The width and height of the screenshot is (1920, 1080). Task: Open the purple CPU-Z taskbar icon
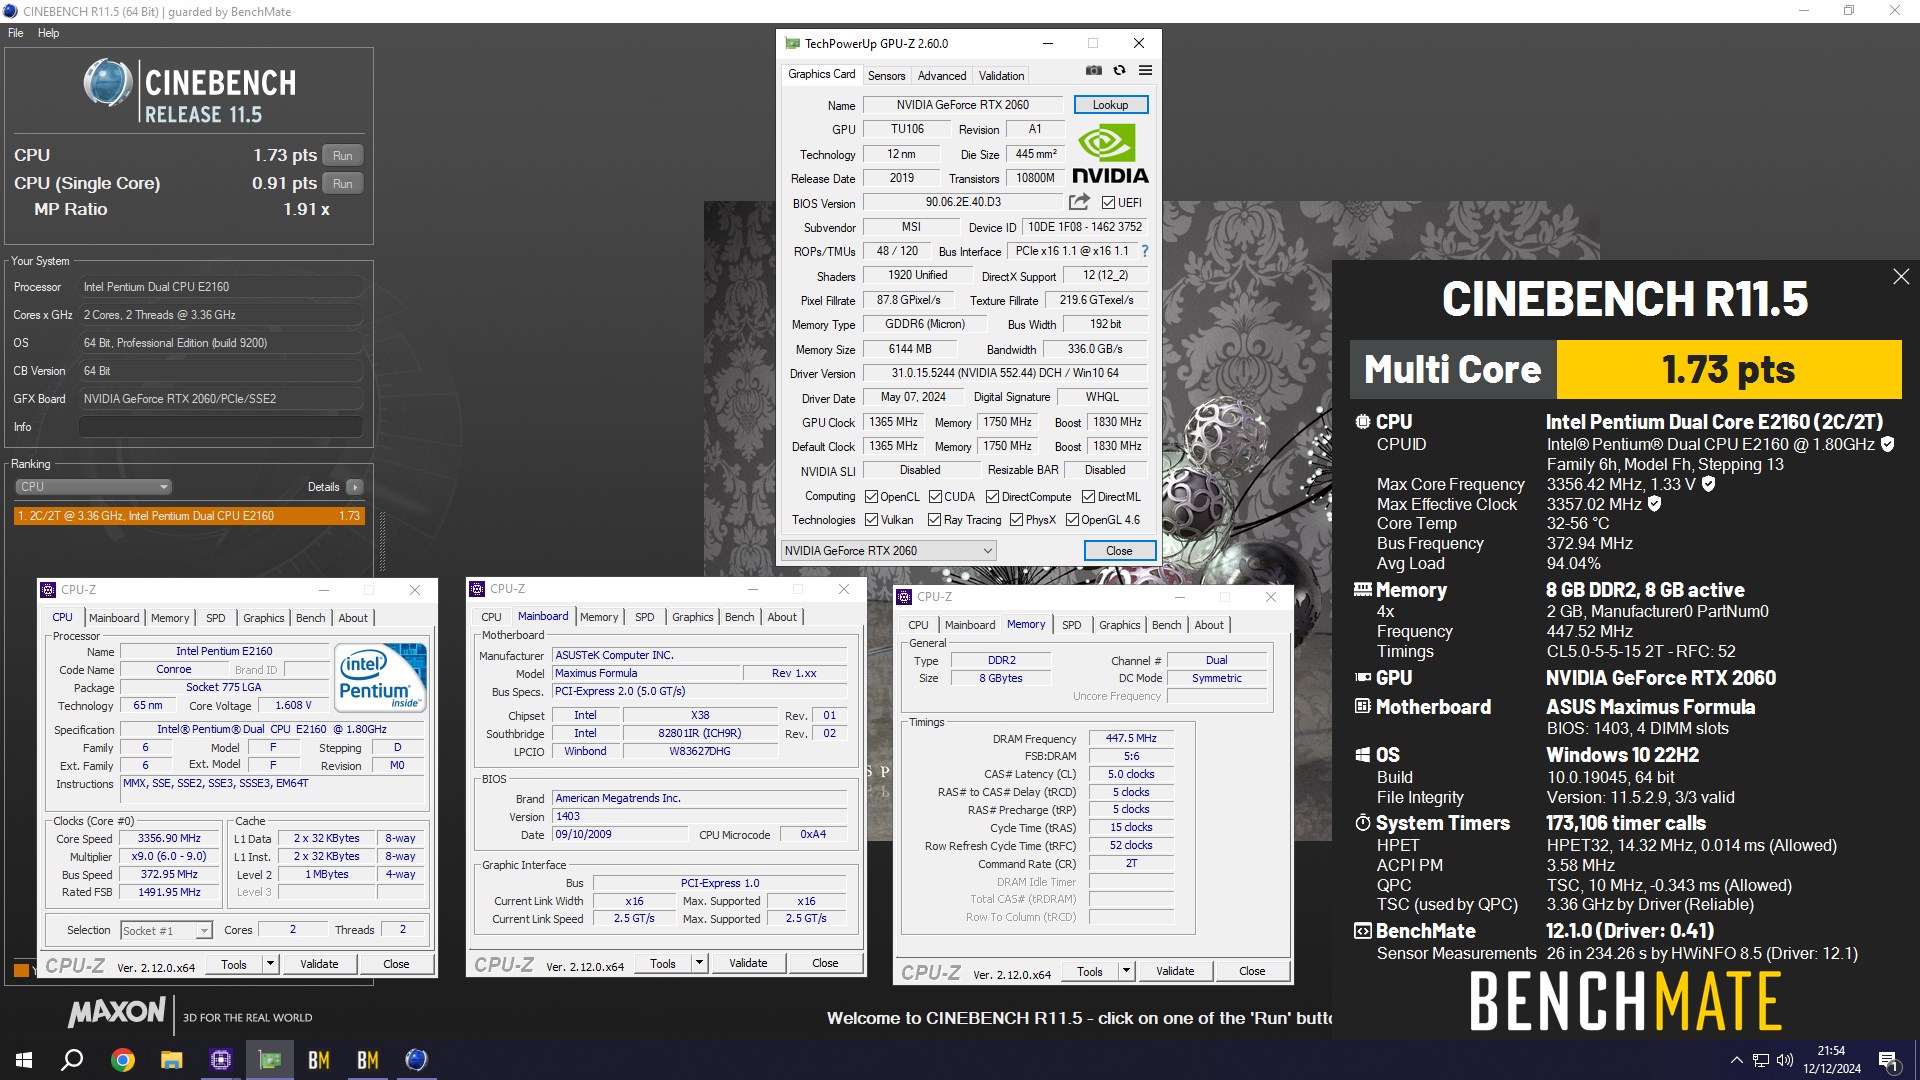pyautogui.click(x=220, y=1060)
